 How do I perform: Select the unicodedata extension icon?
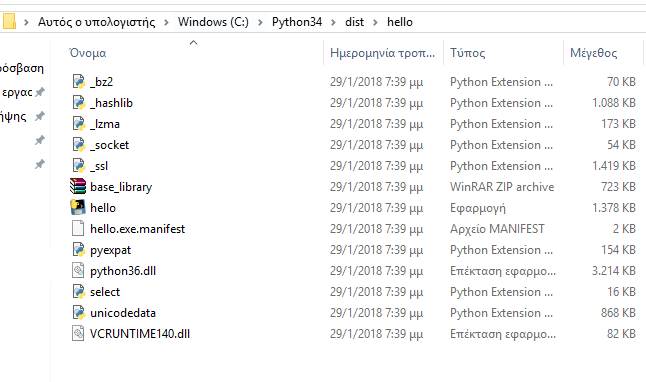pos(78,312)
